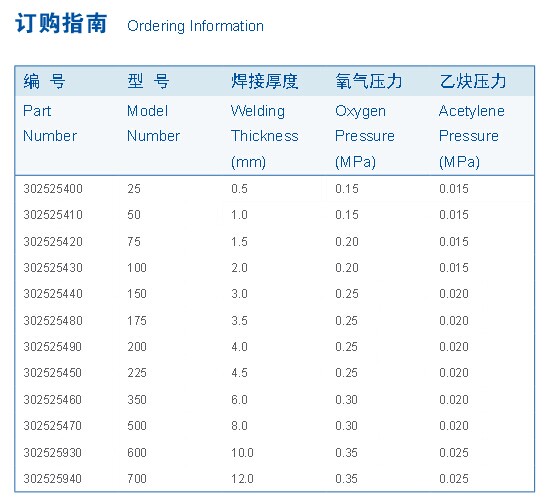Click part number 302525420
The height and width of the screenshot is (503, 552).
pos(53,241)
